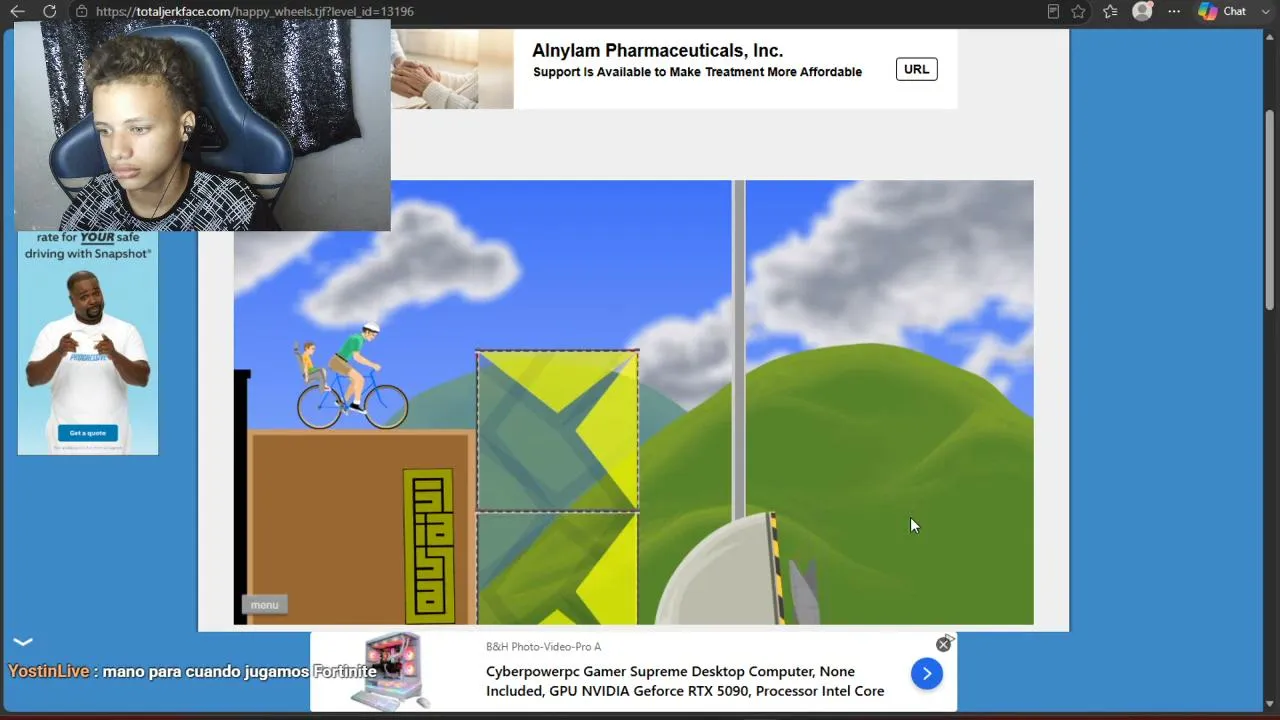Close the bottom Cyberpowerpc ad
Viewport: 1280px width, 720px height.
943,645
